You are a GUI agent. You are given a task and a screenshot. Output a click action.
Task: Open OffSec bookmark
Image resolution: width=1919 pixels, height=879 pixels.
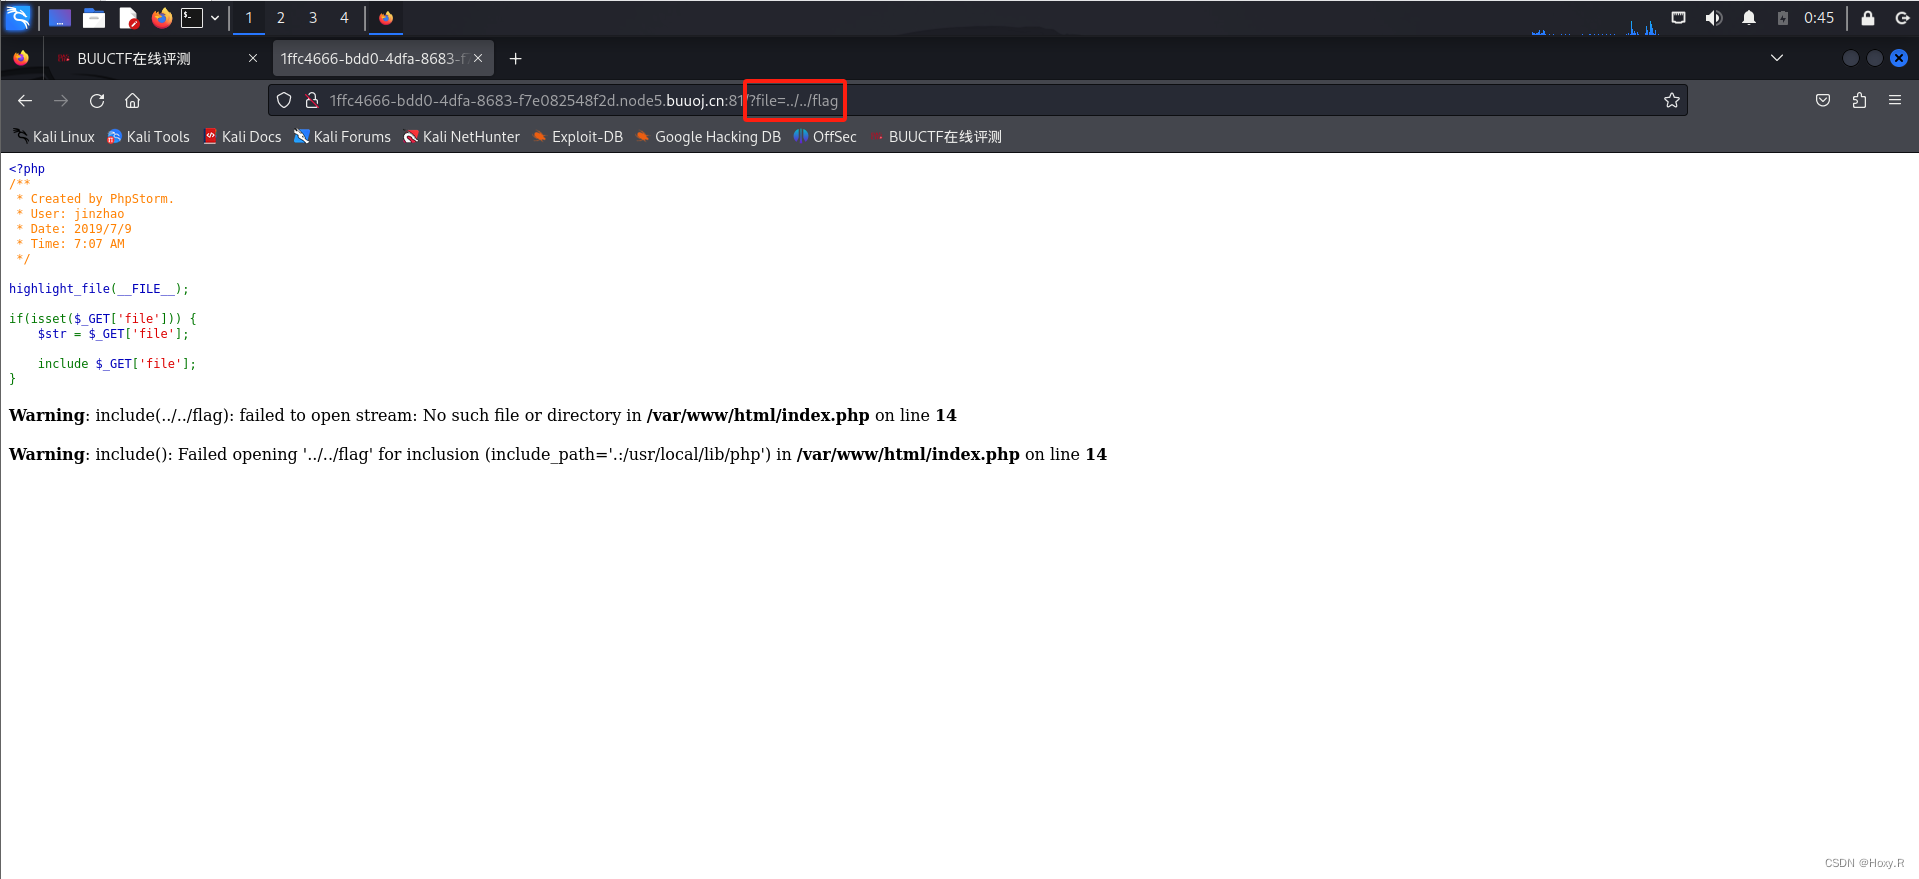(x=825, y=137)
